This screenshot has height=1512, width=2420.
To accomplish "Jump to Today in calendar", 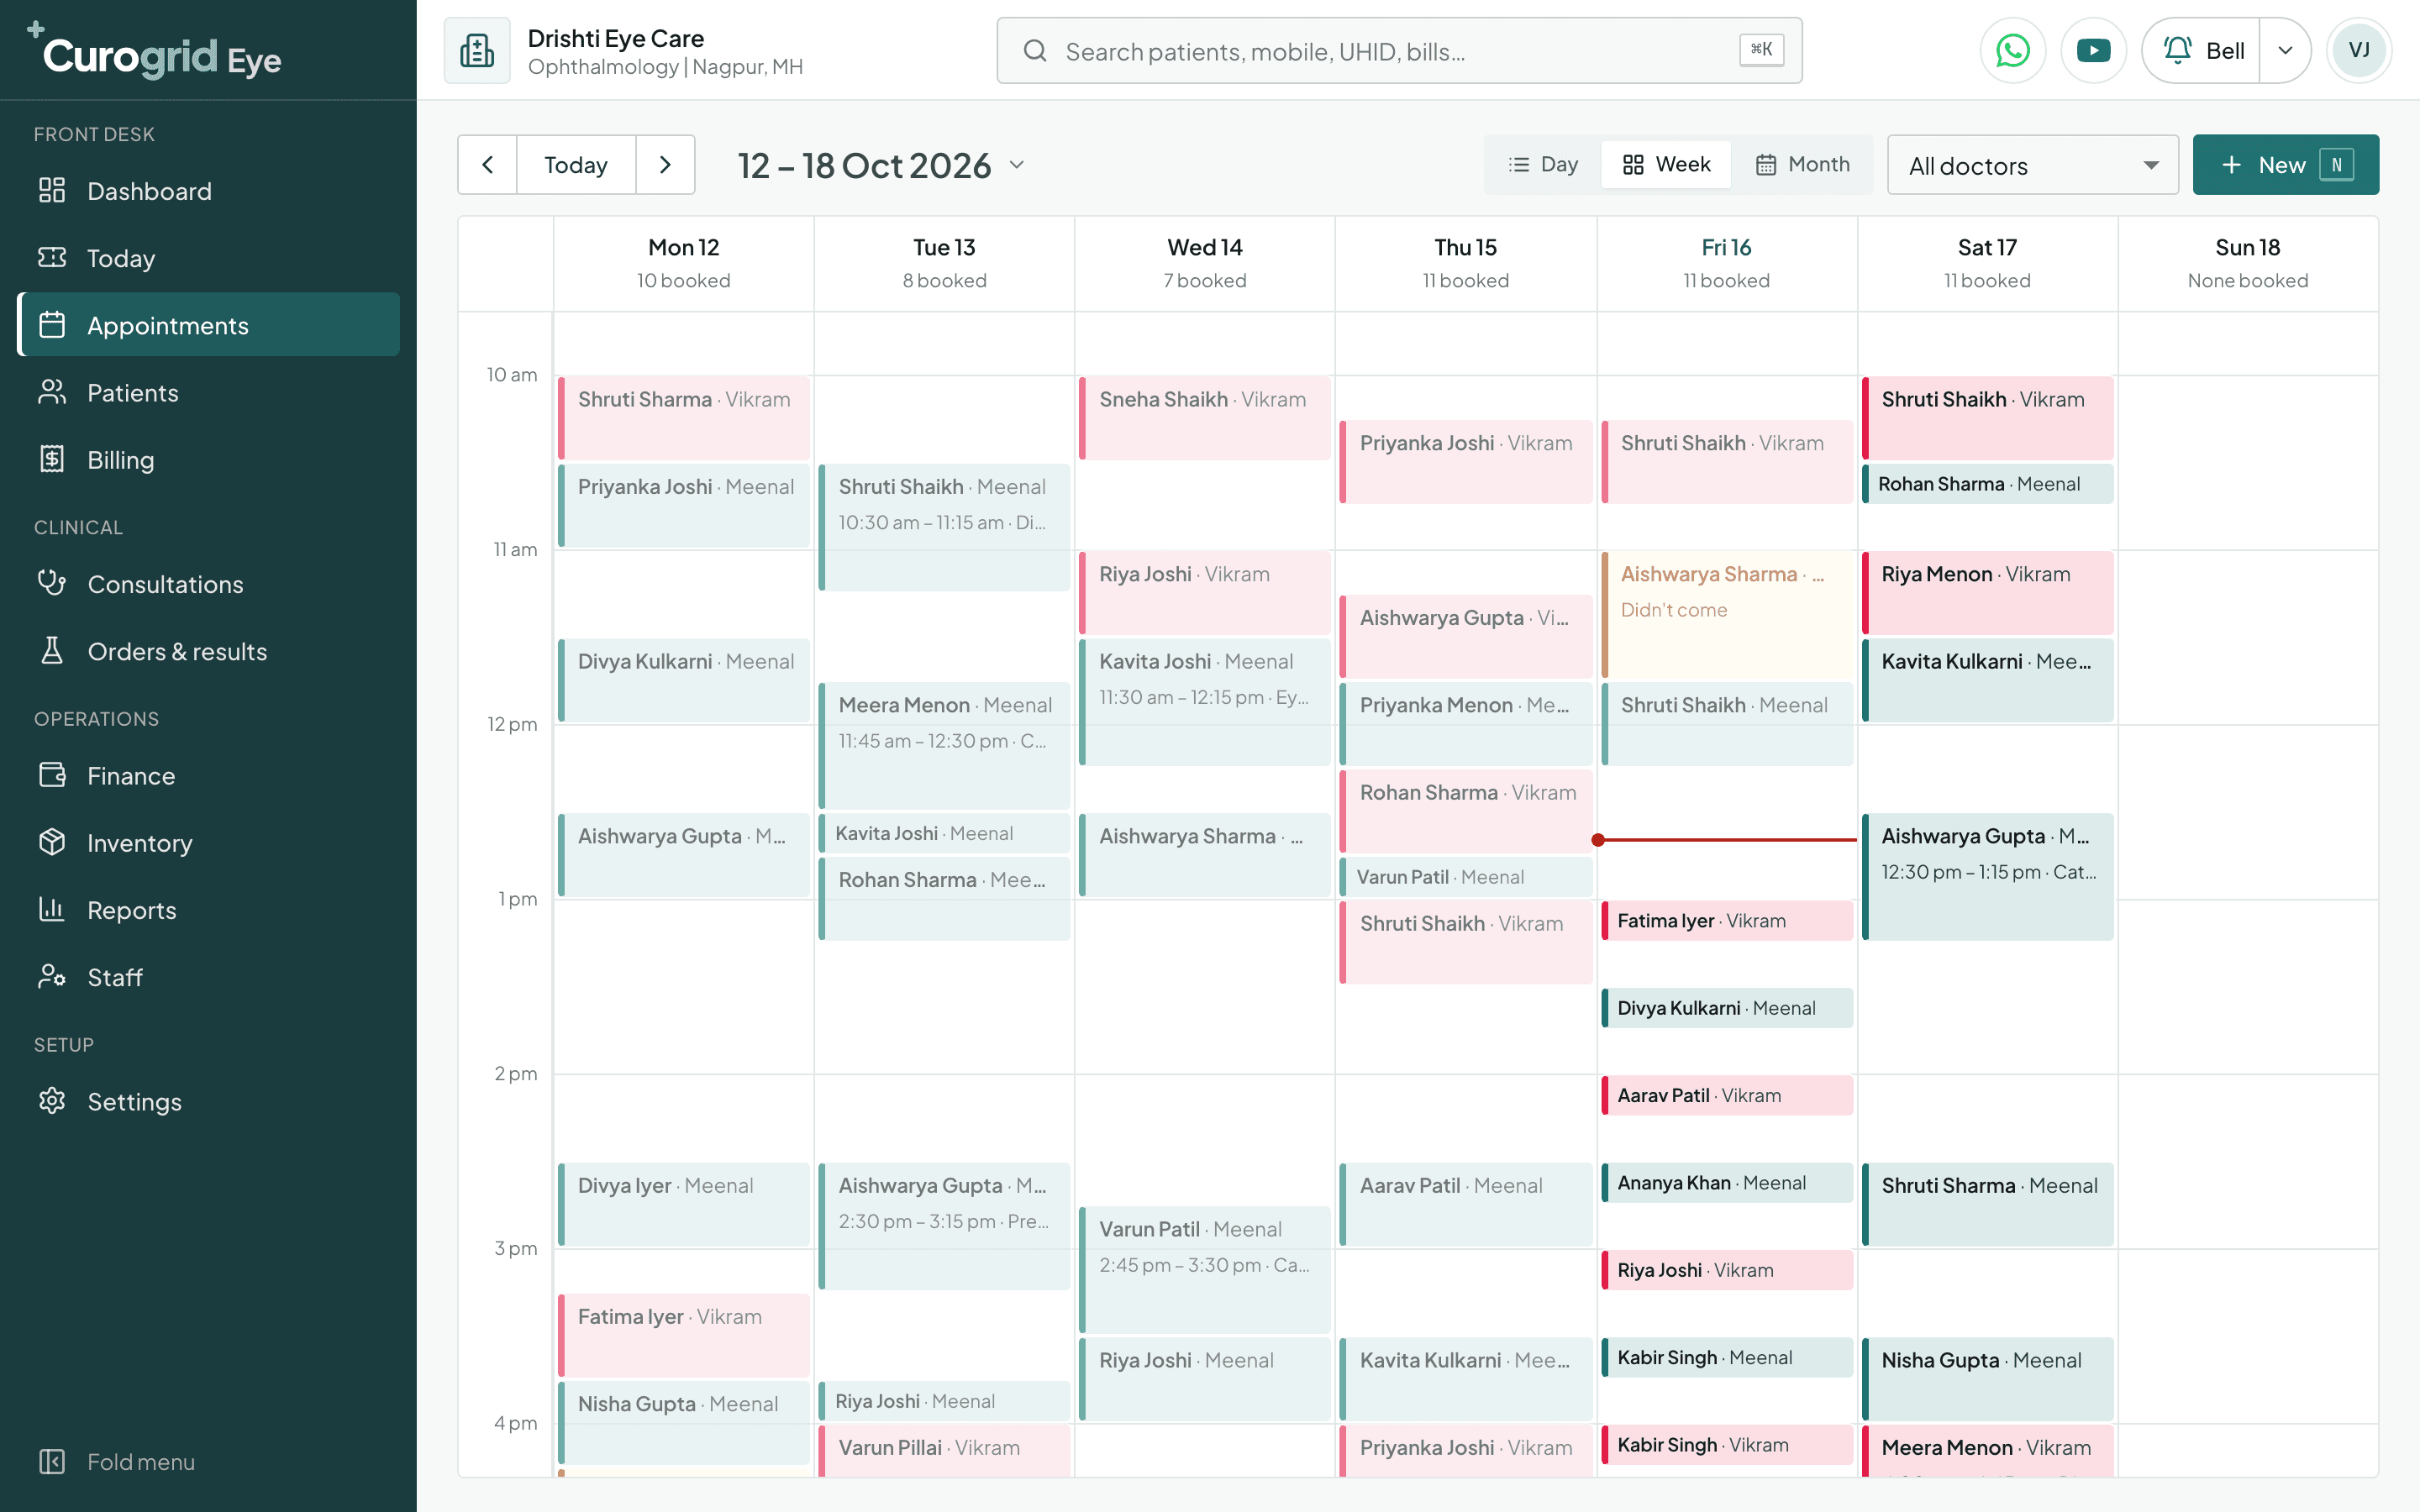I will [x=576, y=164].
